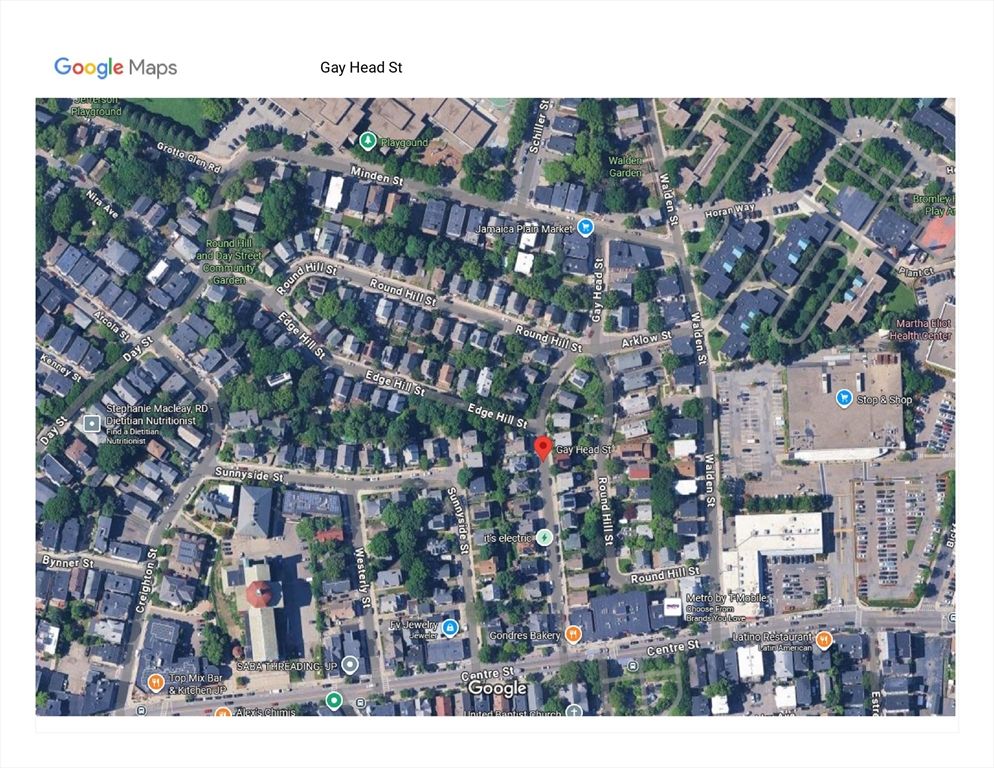This screenshot has height=768, width=994.
Task: Click the Alex's Chimis restaurant marker
Action: coord(223,712)
